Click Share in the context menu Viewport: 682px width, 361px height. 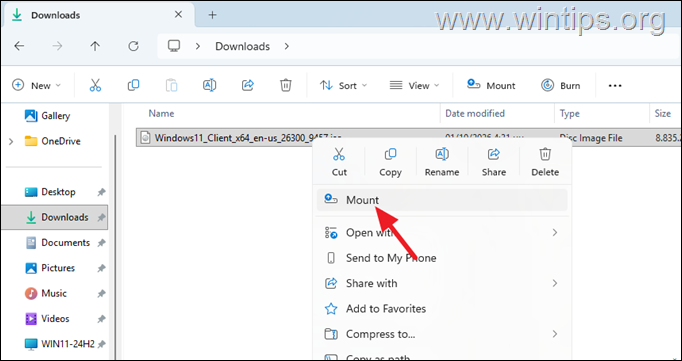494,162
